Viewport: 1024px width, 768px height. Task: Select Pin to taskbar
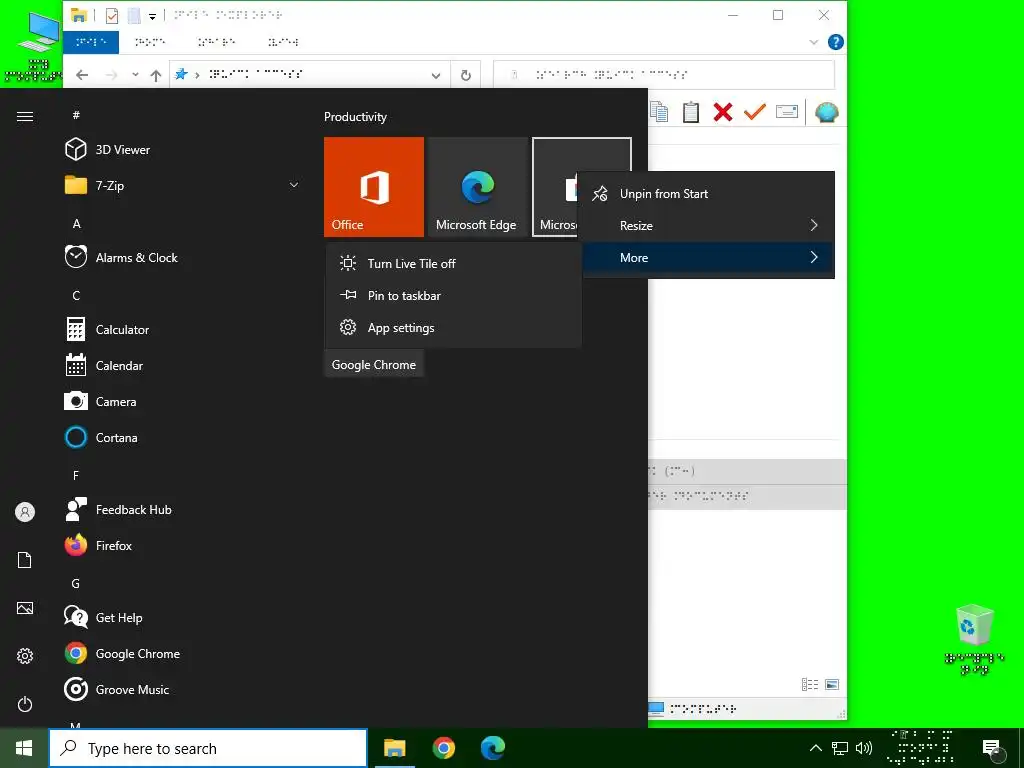pyautogui.click(x=453, y=295)
